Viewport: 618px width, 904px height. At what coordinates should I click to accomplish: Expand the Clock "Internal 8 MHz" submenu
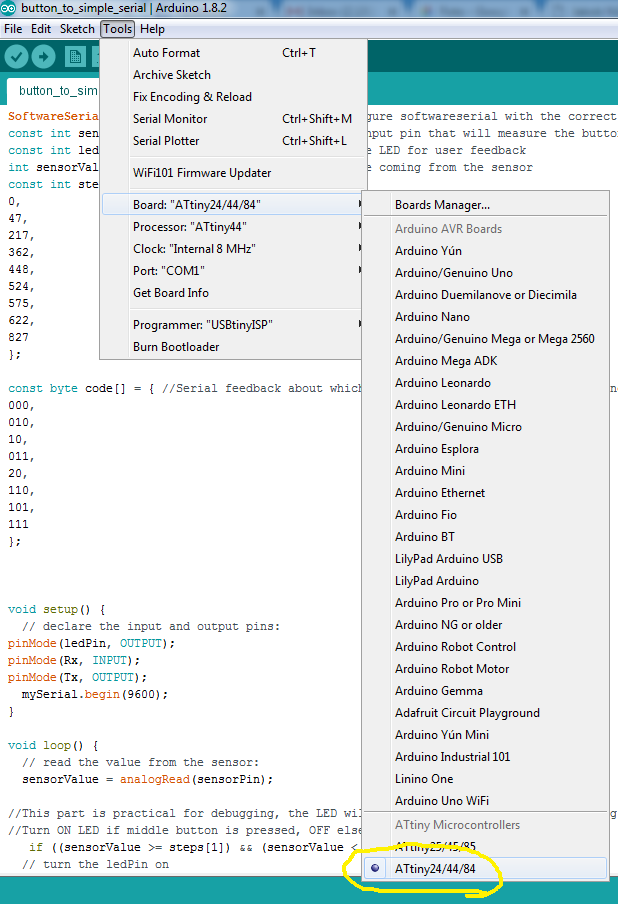[x=231, y=248]
